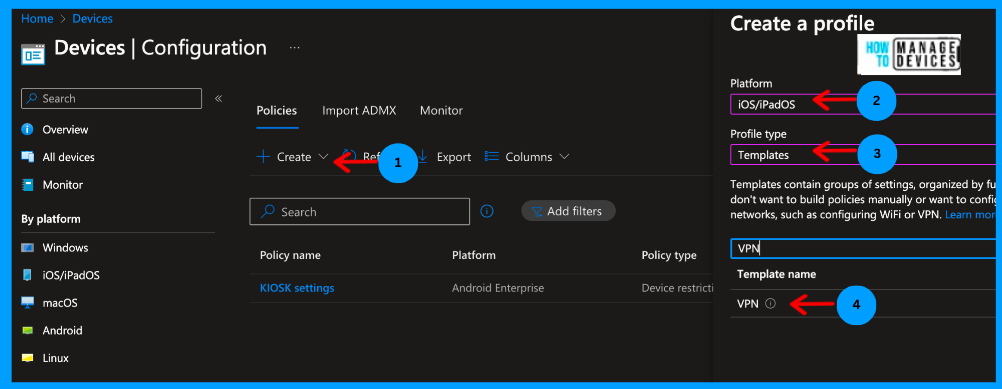Open the ellipsis menu beside Configuration title
Viewport: 1002px width, 389px height.
295,48
